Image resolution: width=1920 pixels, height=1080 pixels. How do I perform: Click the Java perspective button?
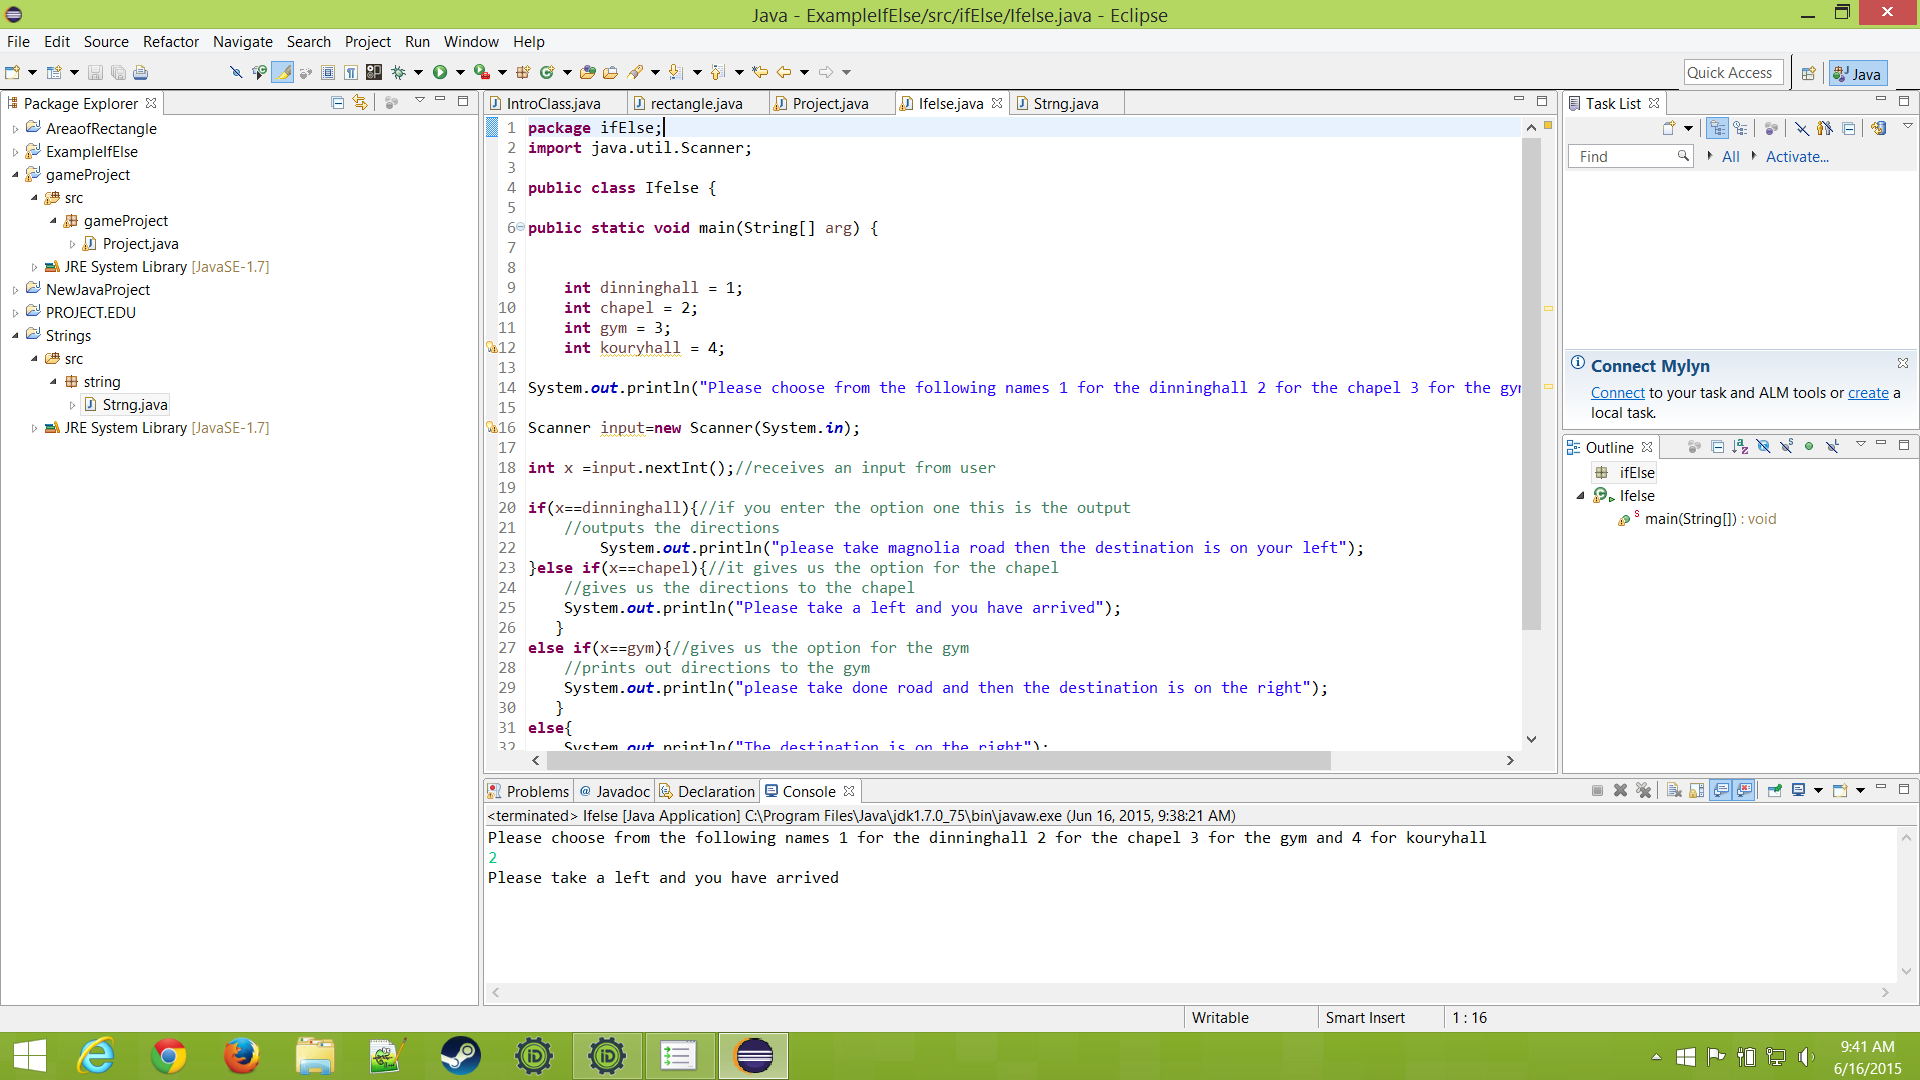pos(1857,73)
